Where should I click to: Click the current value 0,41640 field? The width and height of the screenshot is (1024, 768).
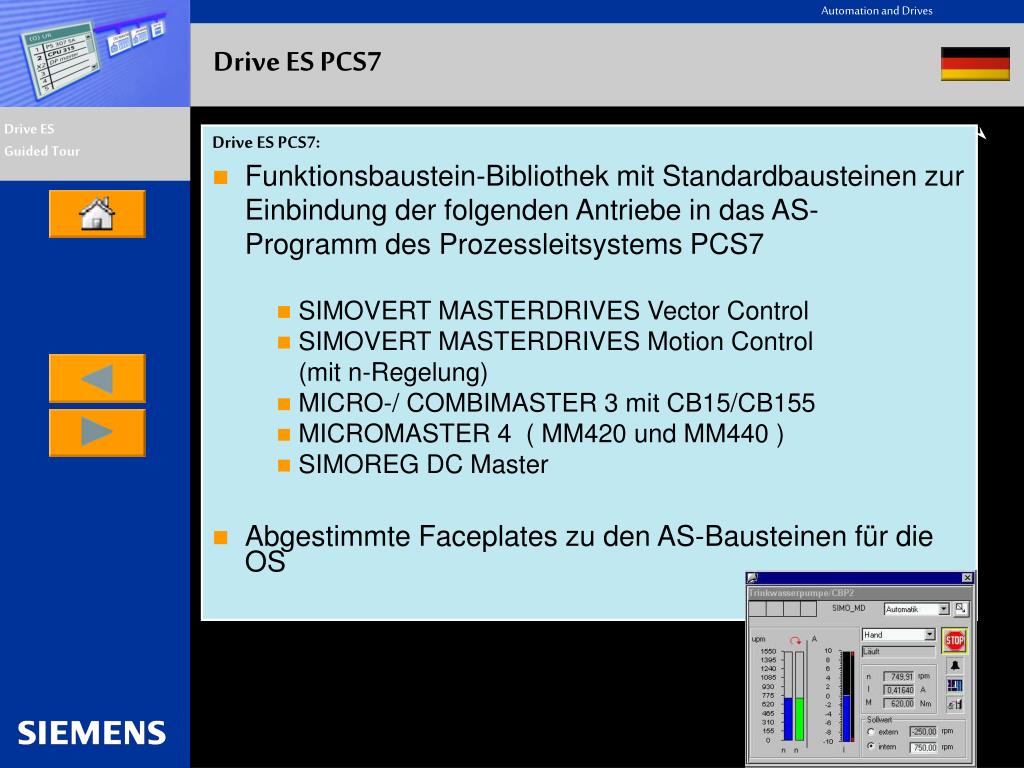tap(899, 690)
